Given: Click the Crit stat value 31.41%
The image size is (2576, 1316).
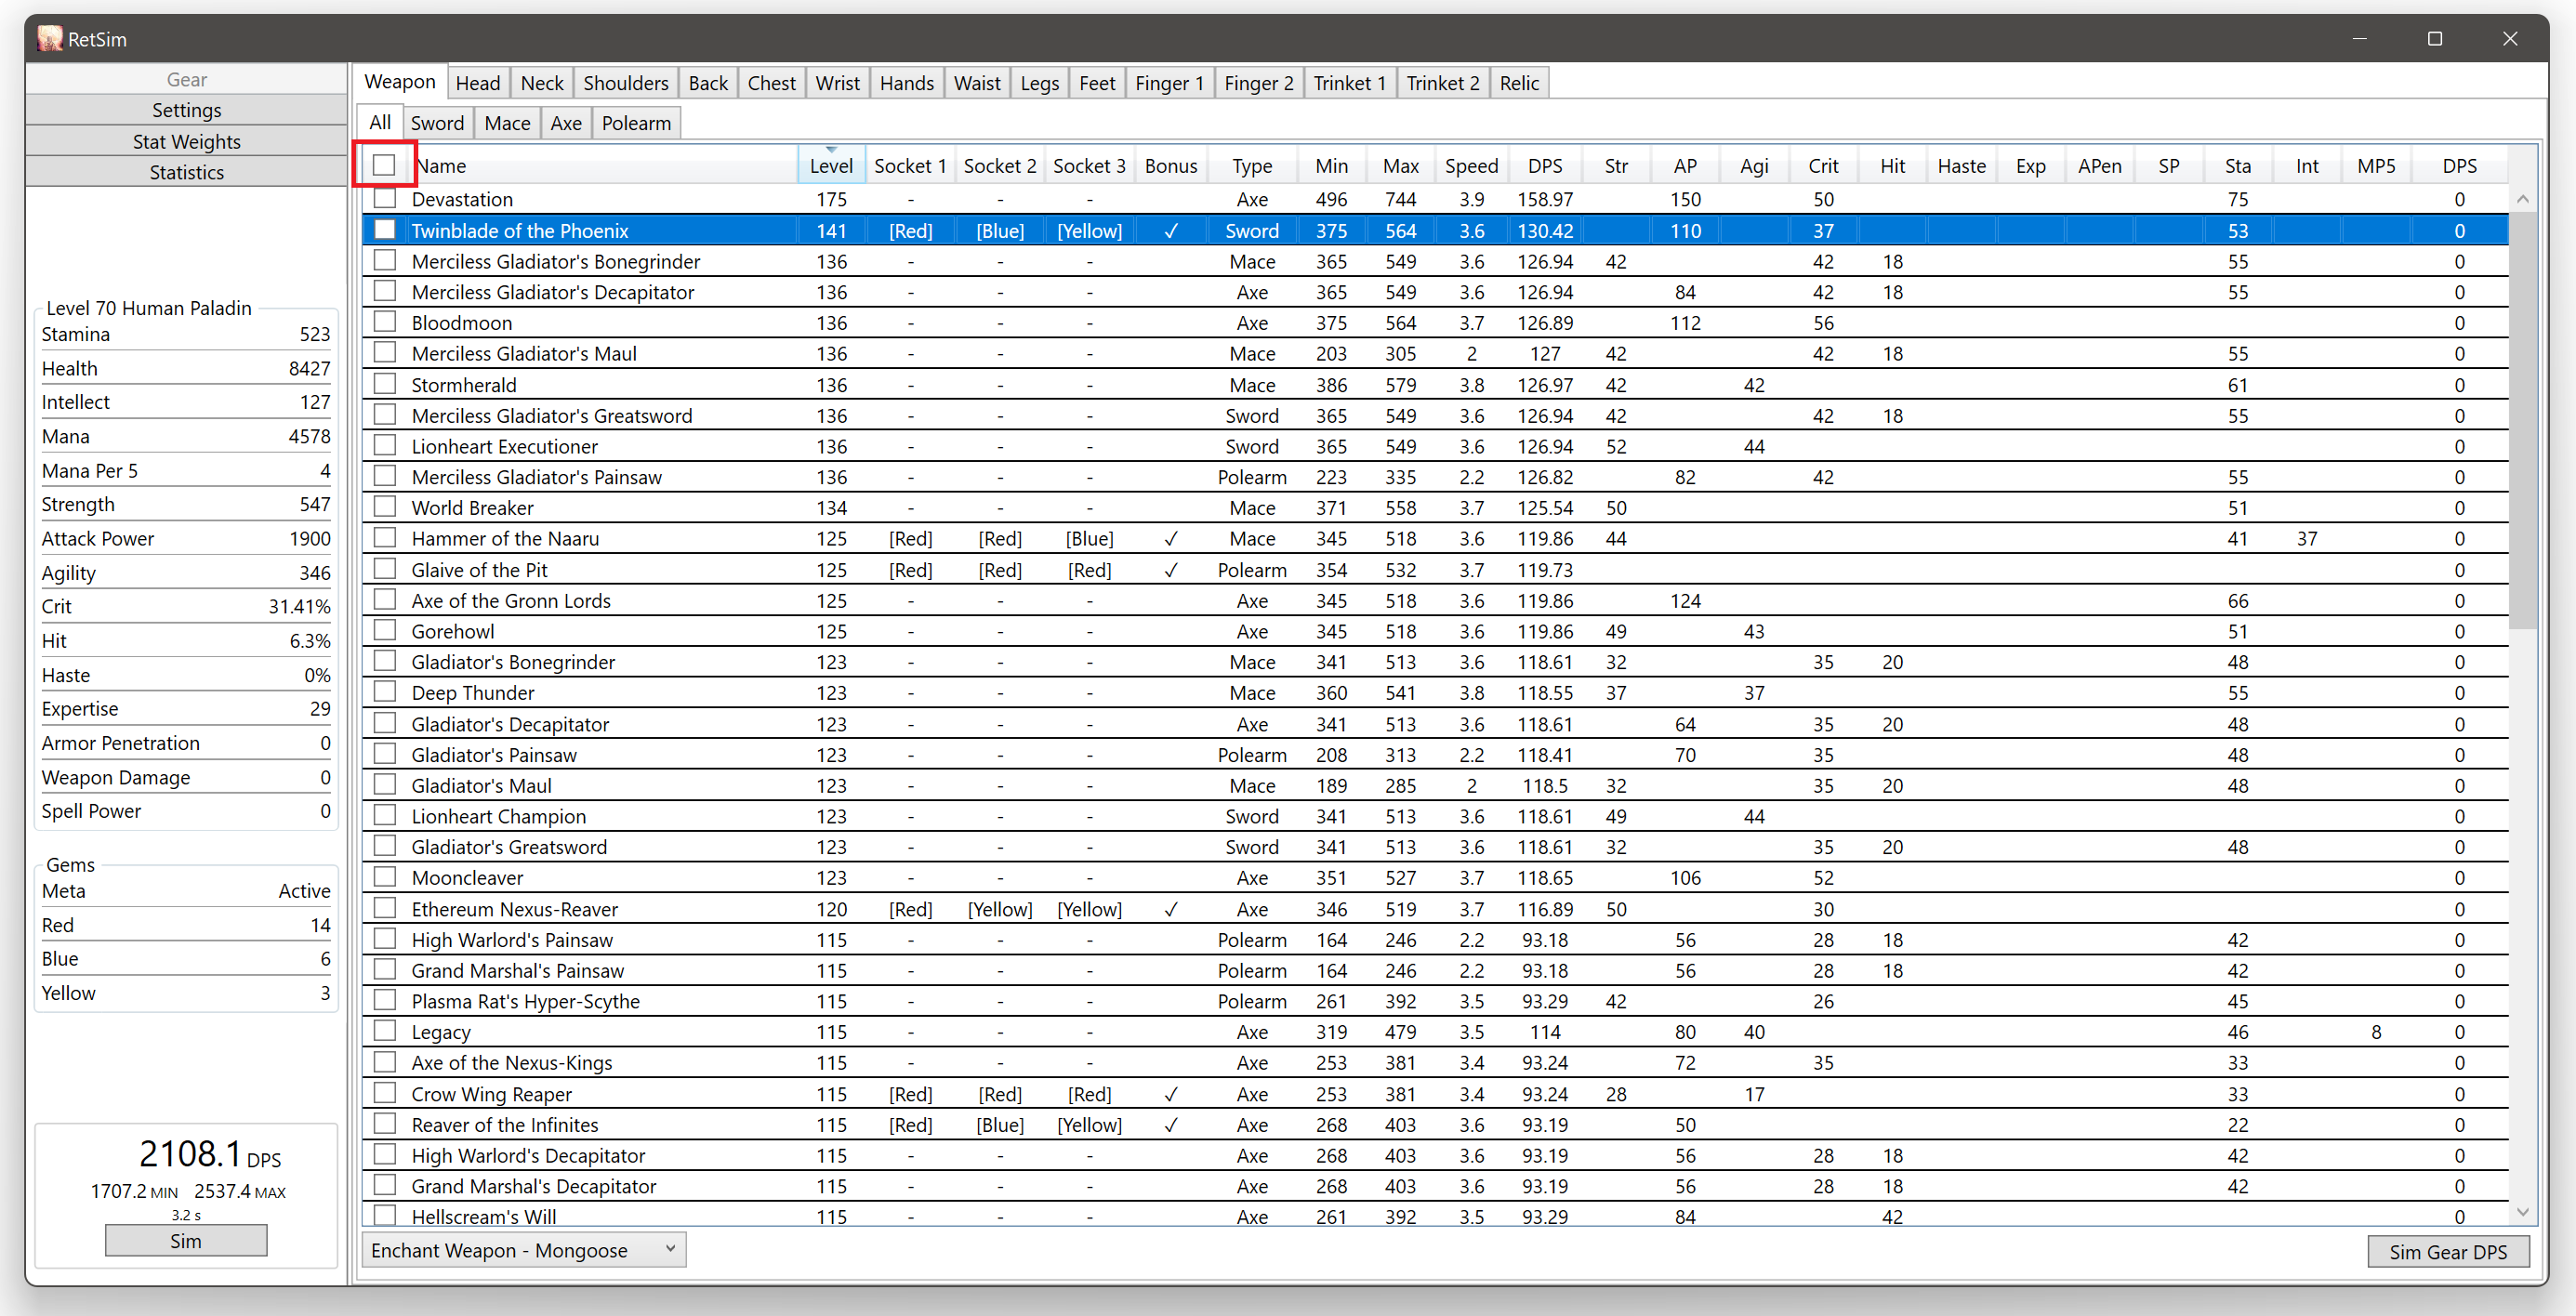Looking at the screenshot, I should click(298, 606).
